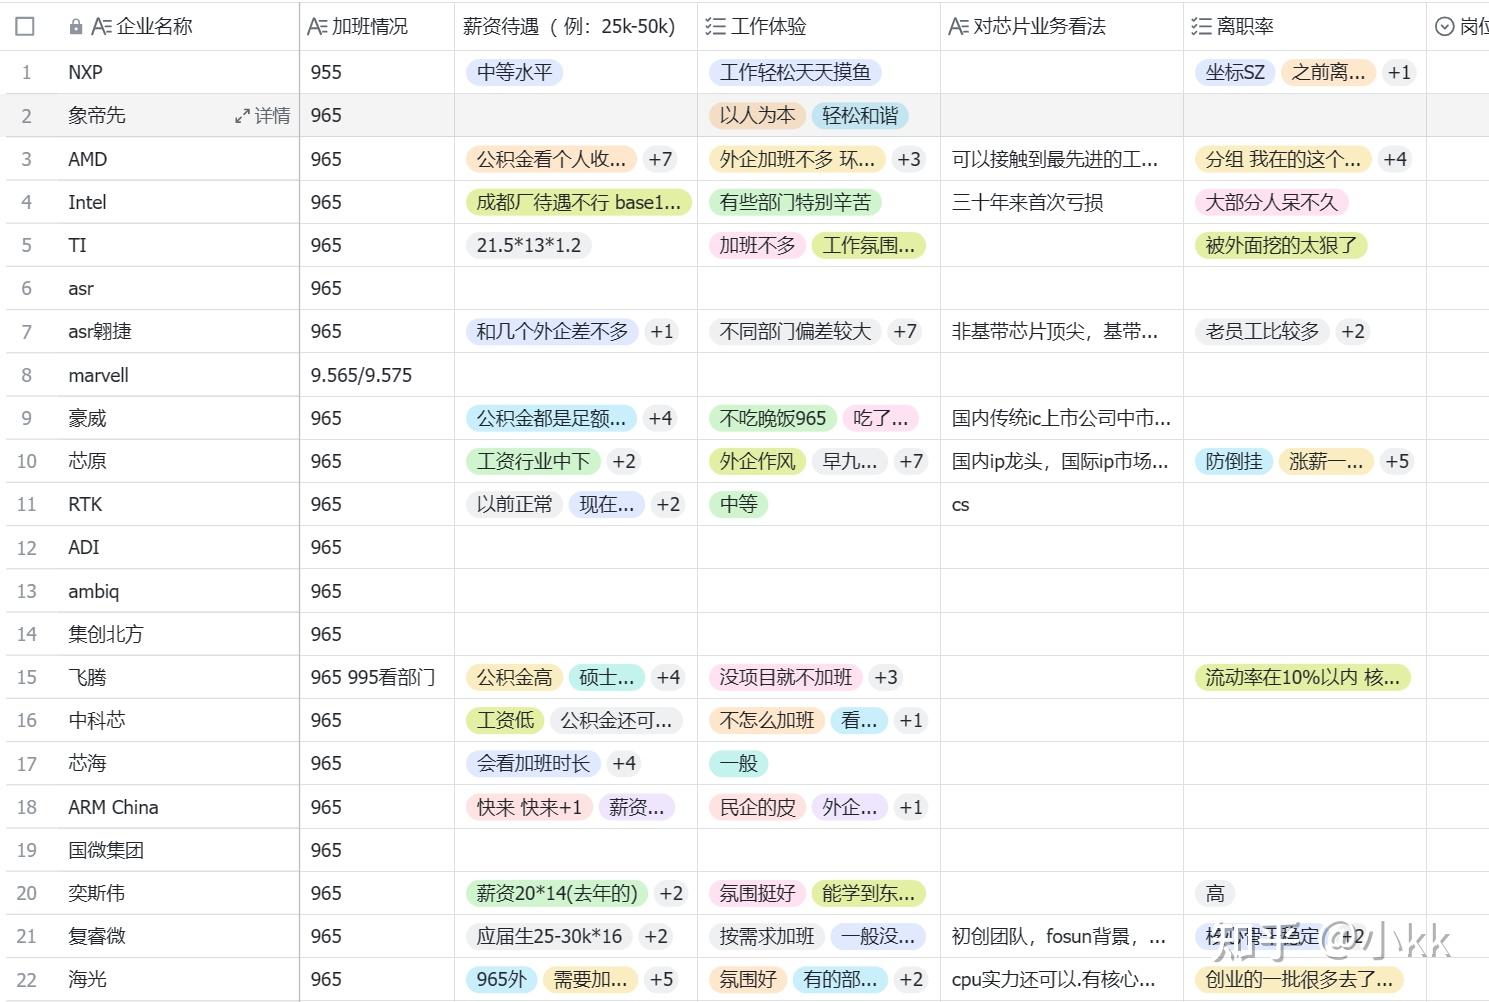Click the 一般 tag in 芯海 row

[738, 764]
